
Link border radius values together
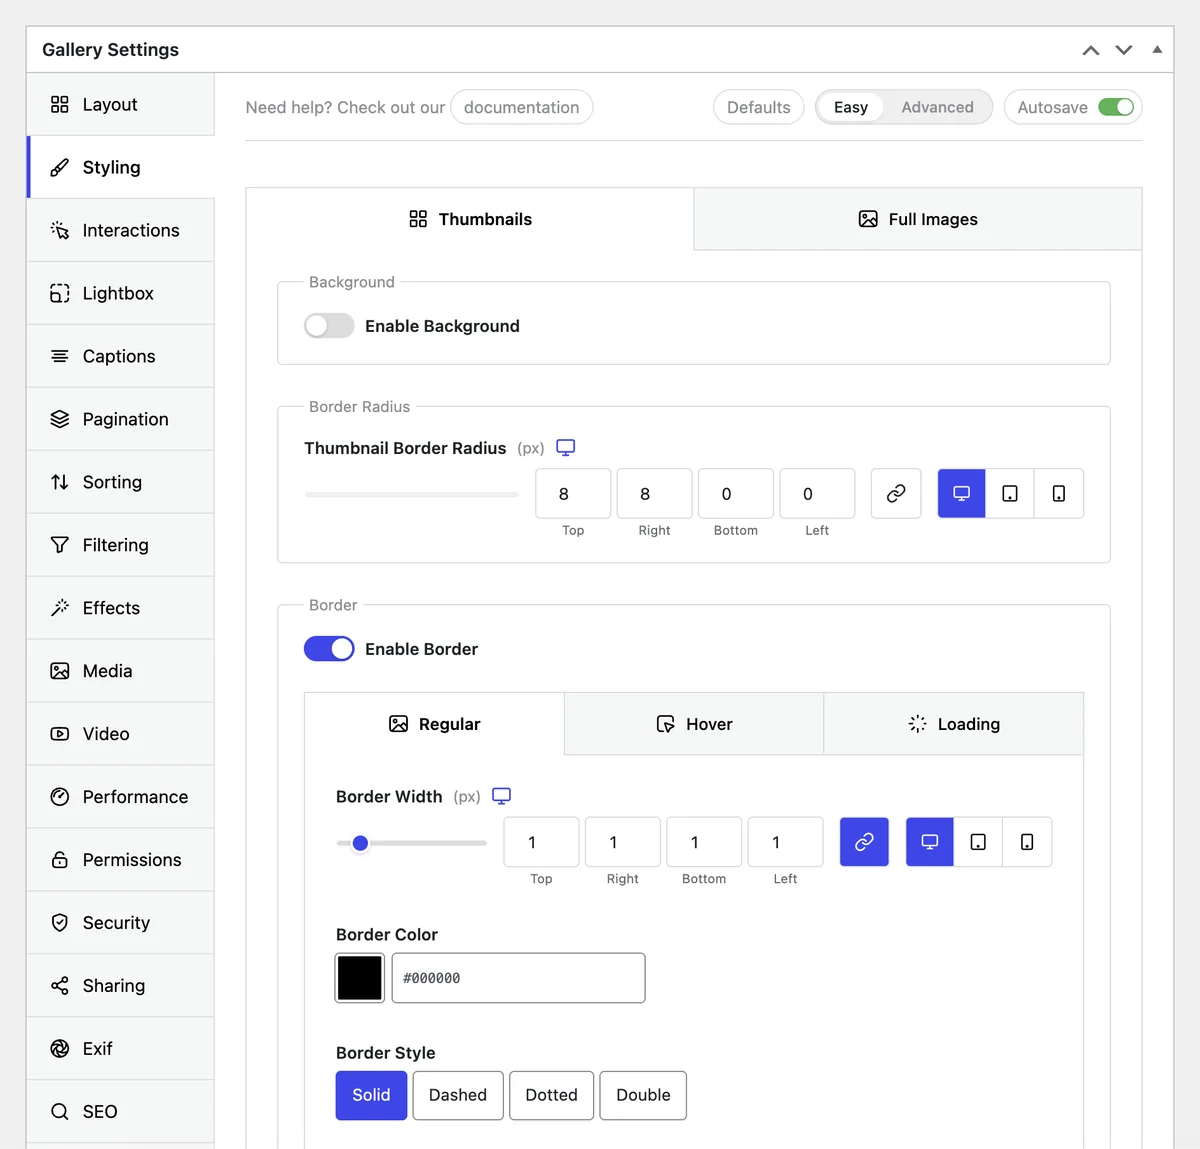tap(896, 494)
